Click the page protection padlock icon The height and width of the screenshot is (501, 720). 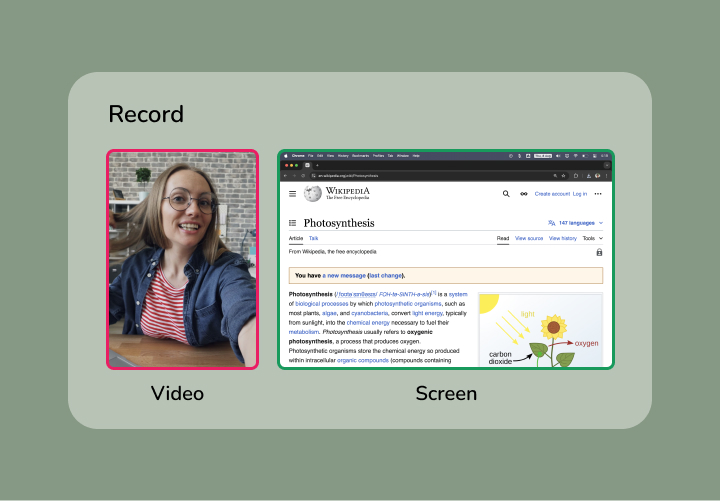click(x=599, y=252)
